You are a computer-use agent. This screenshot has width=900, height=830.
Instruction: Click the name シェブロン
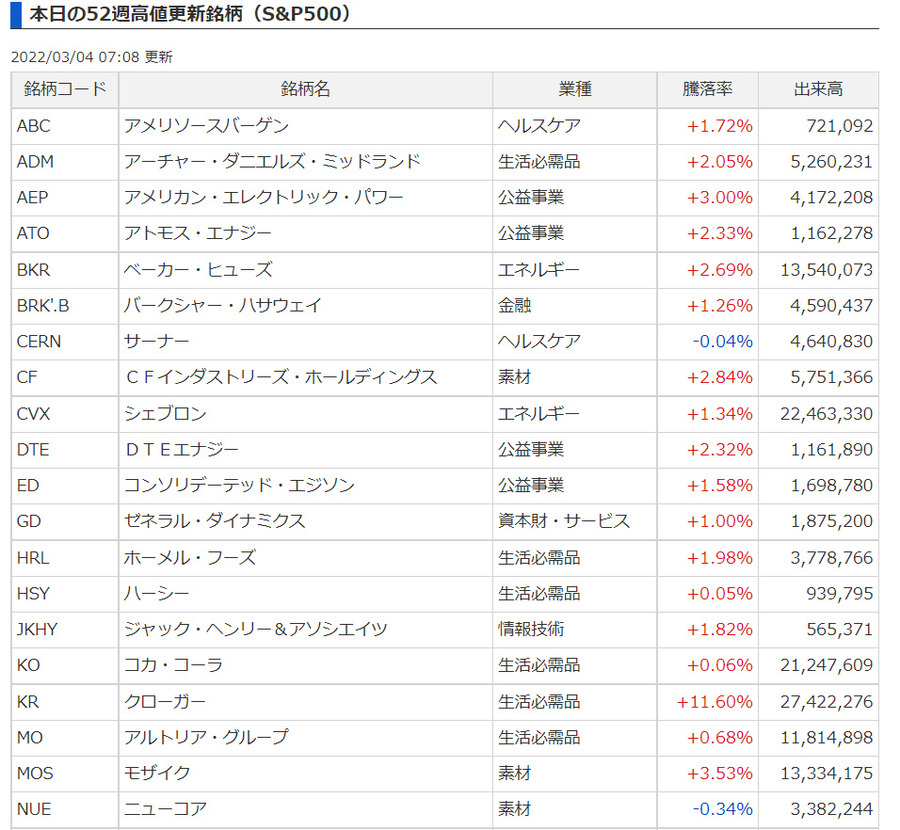(x=165, y=414)
